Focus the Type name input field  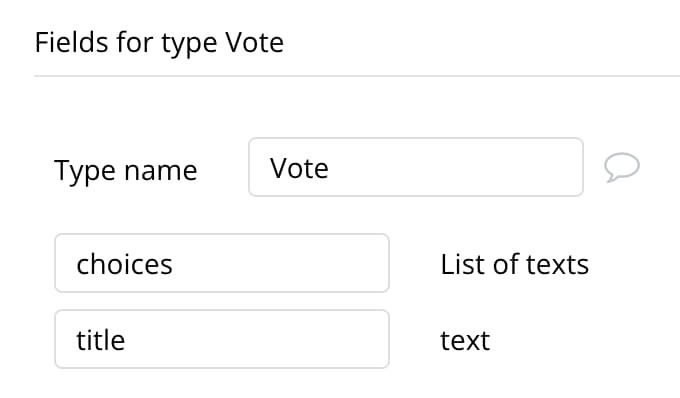[416, 167]
